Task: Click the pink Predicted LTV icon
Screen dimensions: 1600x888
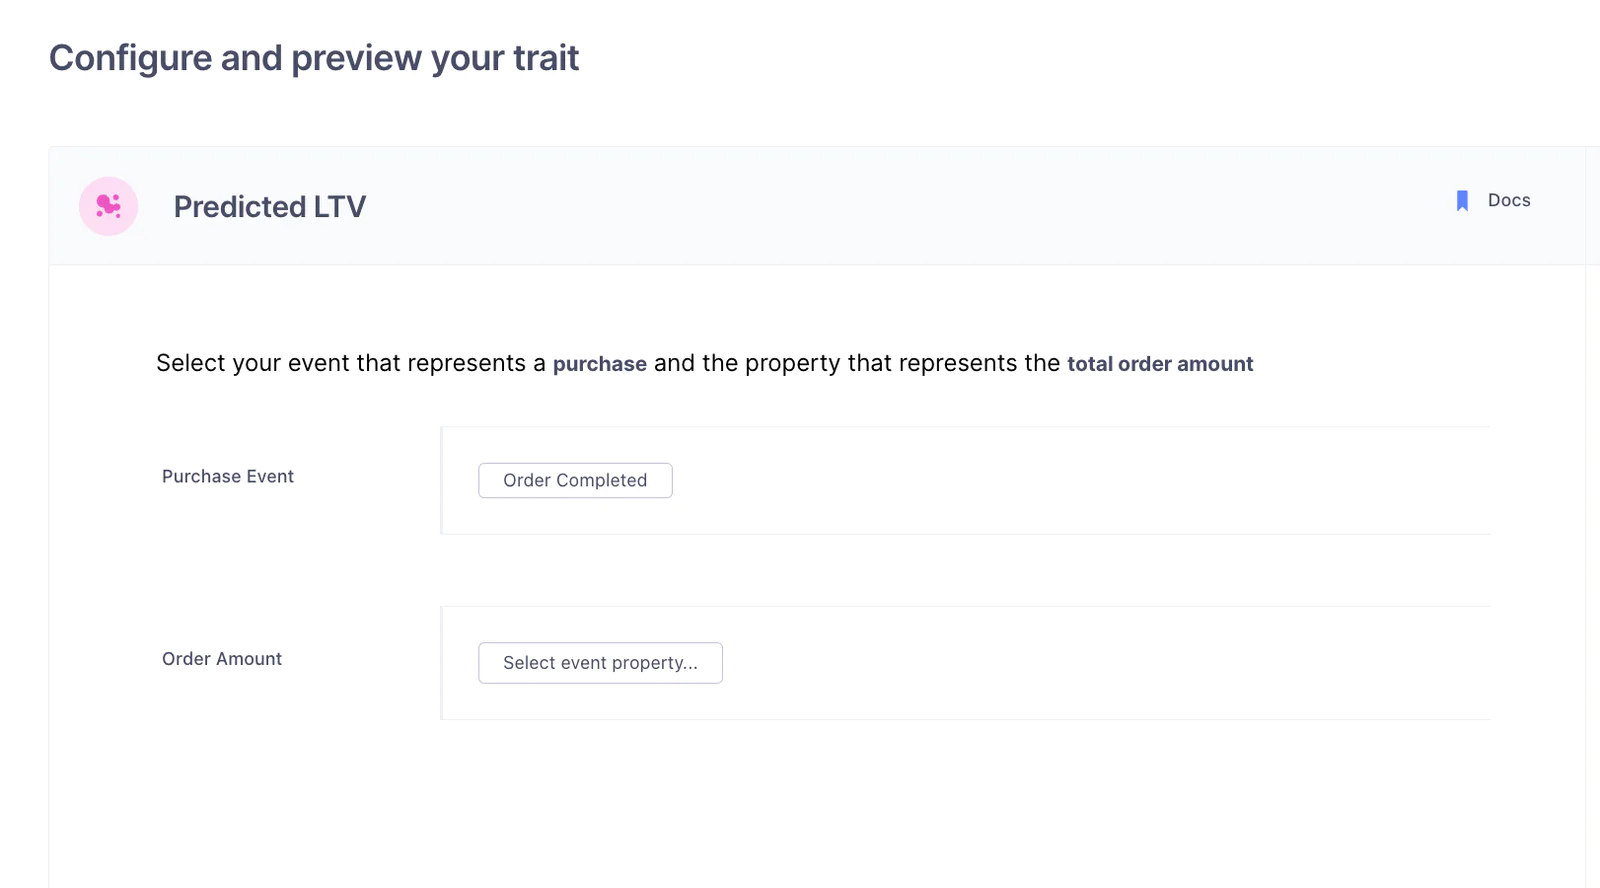Action: pos(108,206)
